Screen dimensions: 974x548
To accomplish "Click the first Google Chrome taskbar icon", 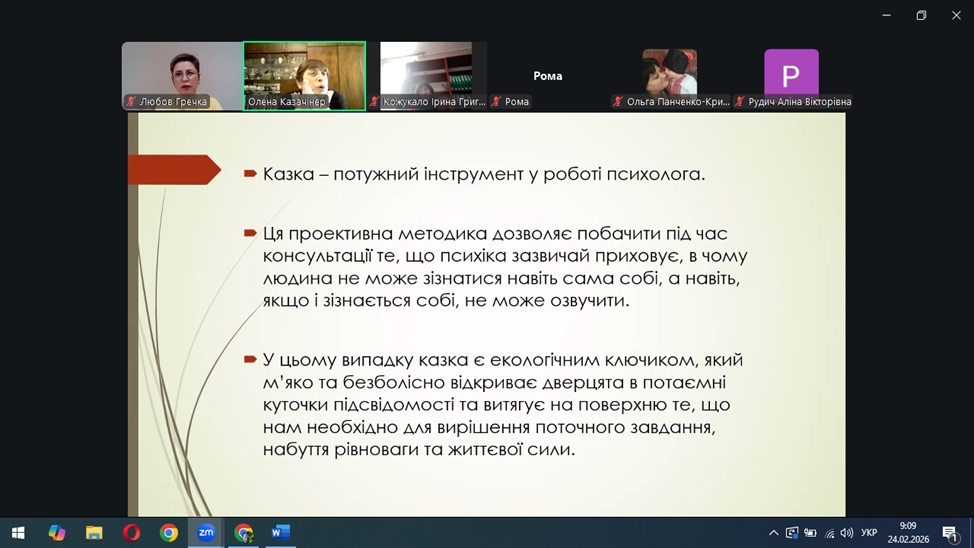I will 169,533.
